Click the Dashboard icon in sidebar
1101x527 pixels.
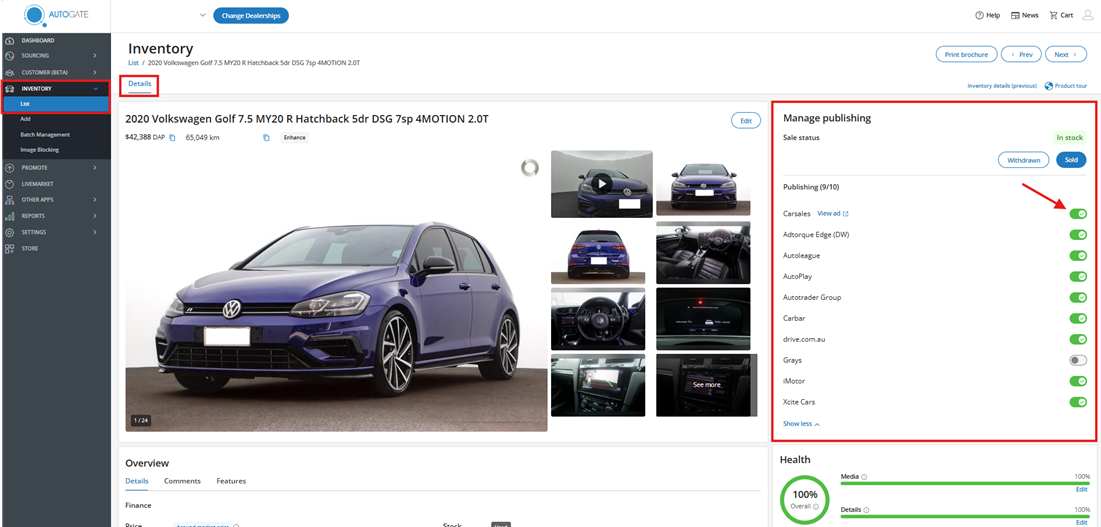click(x=9, y=40)
